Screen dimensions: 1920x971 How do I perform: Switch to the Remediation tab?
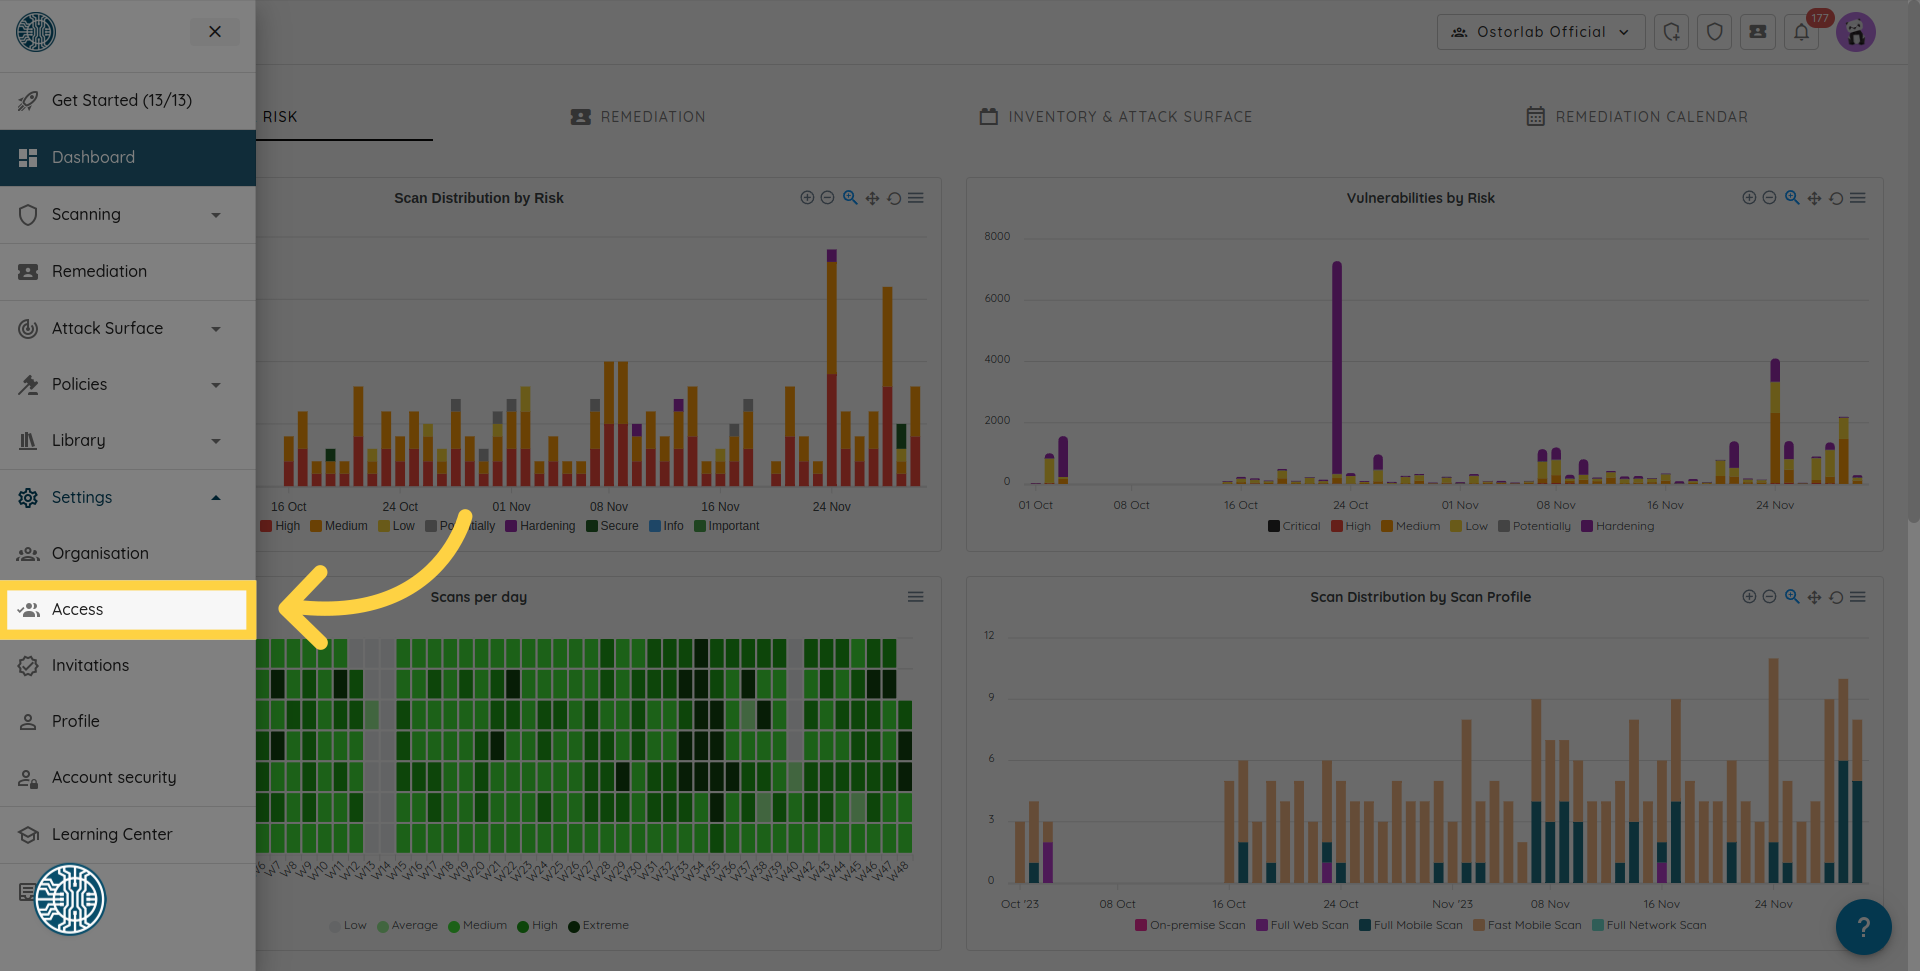tap(638, 117)
